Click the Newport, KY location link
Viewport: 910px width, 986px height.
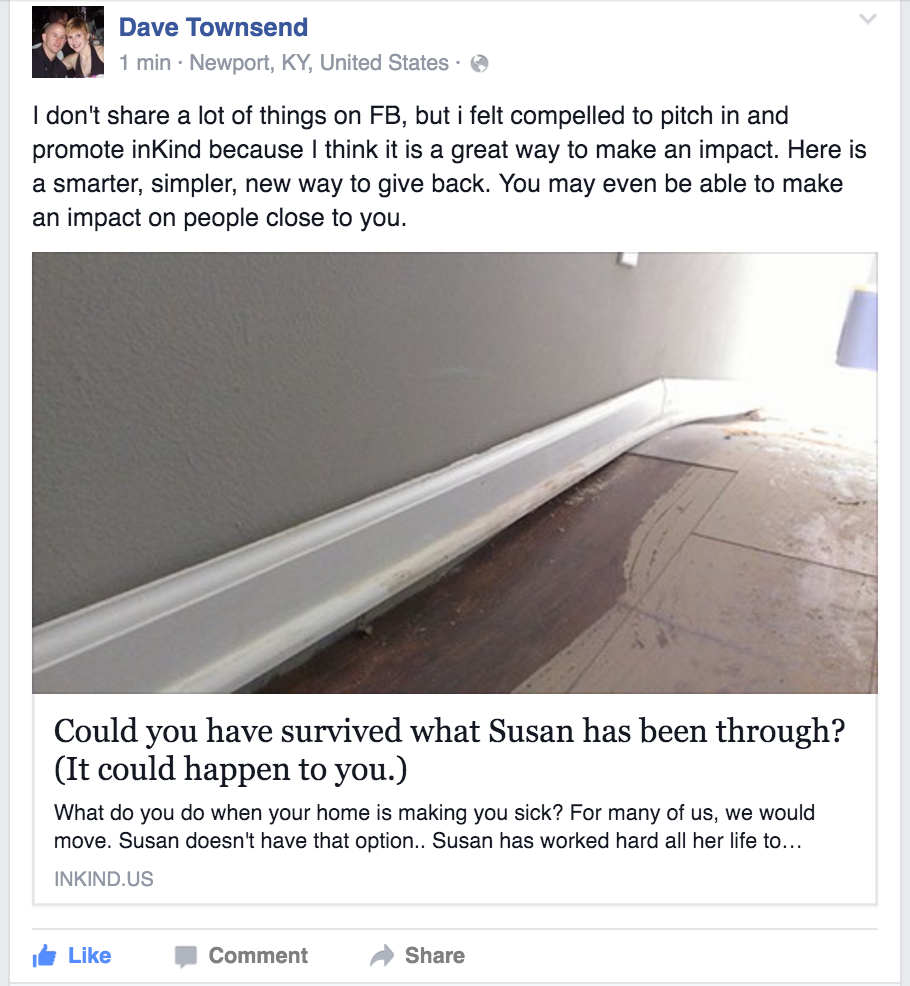point(319,63)
